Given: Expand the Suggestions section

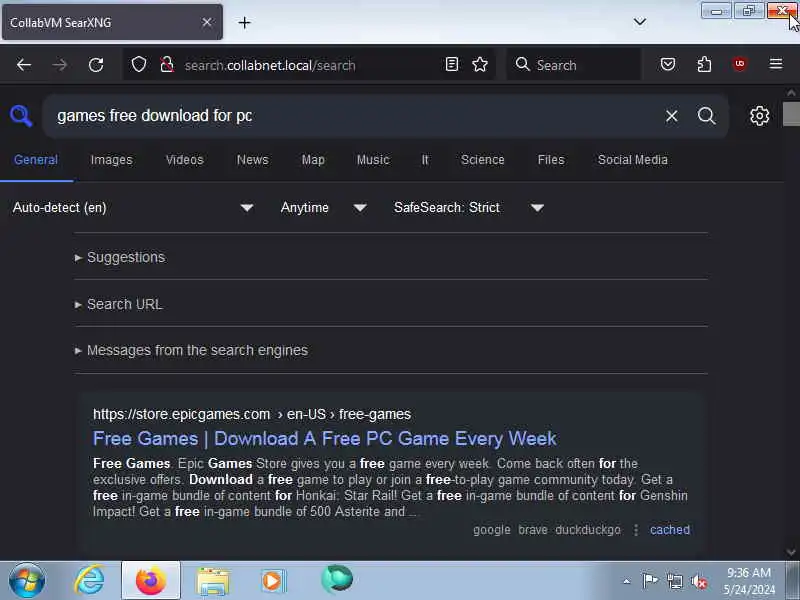Looking at the screenshot, I should [120, 257].
